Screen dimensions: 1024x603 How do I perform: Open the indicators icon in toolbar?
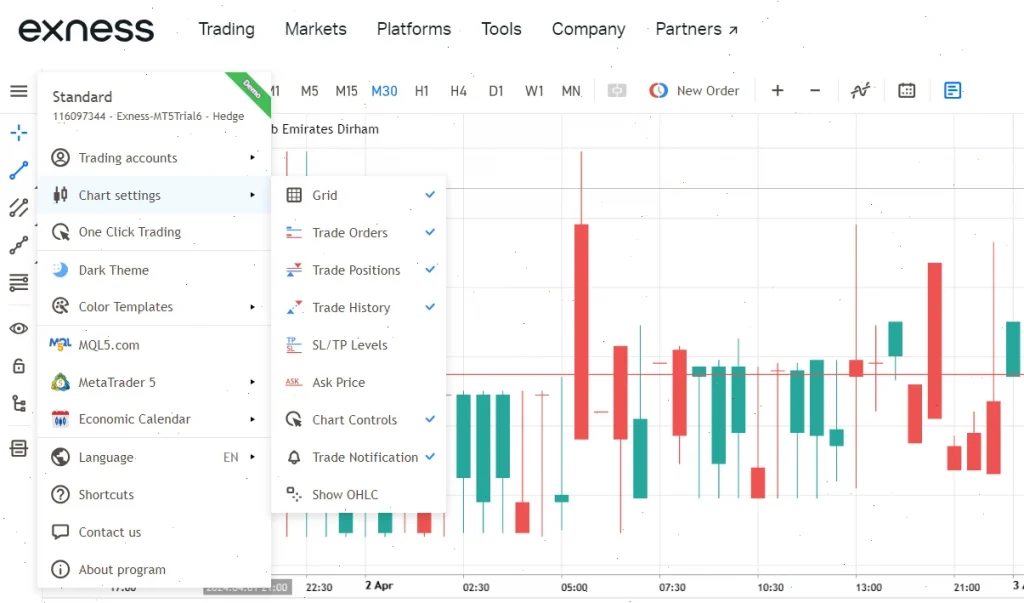860,91
